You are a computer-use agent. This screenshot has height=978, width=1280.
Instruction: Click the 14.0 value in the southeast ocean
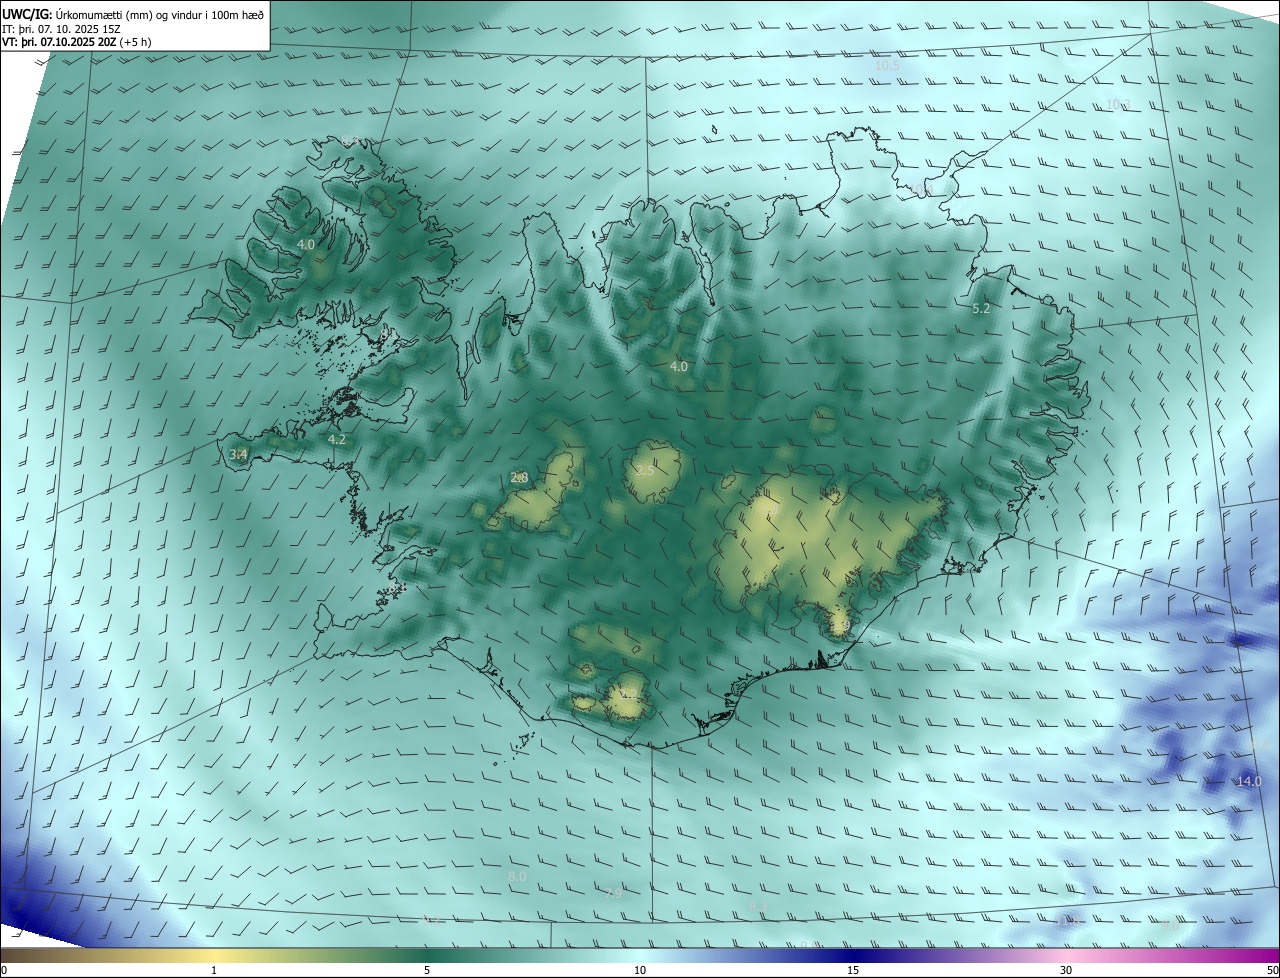click(1250, 782)
